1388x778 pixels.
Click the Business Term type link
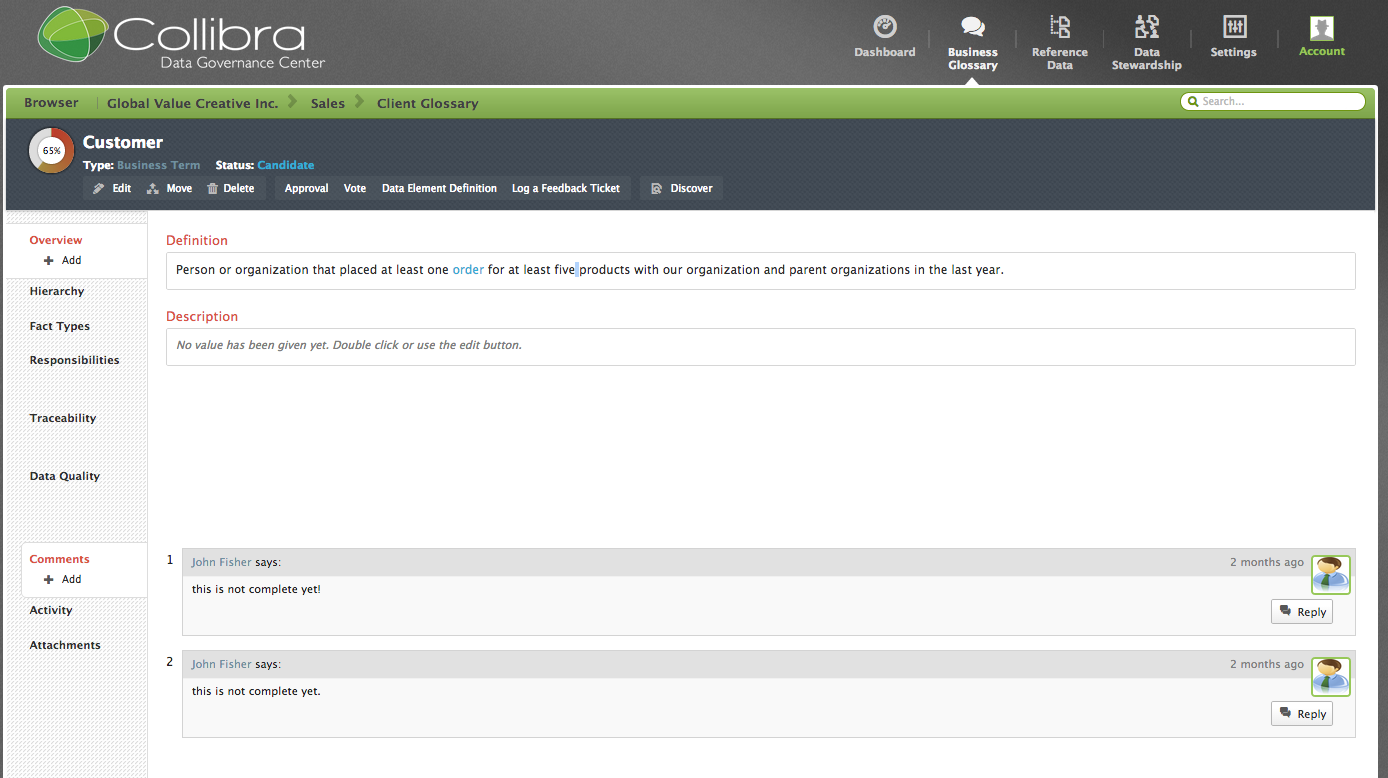coord(158,165)
